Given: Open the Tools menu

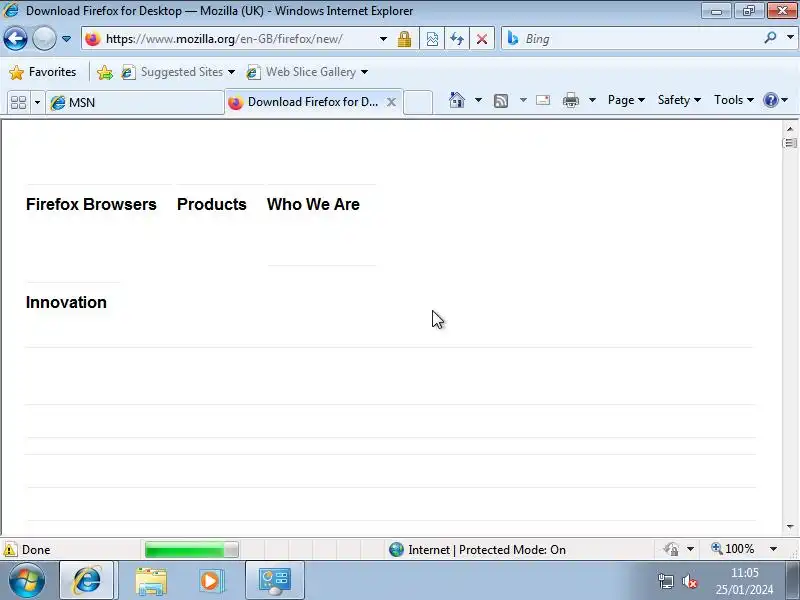Looking at the screenshot, I should coord(734,100).
